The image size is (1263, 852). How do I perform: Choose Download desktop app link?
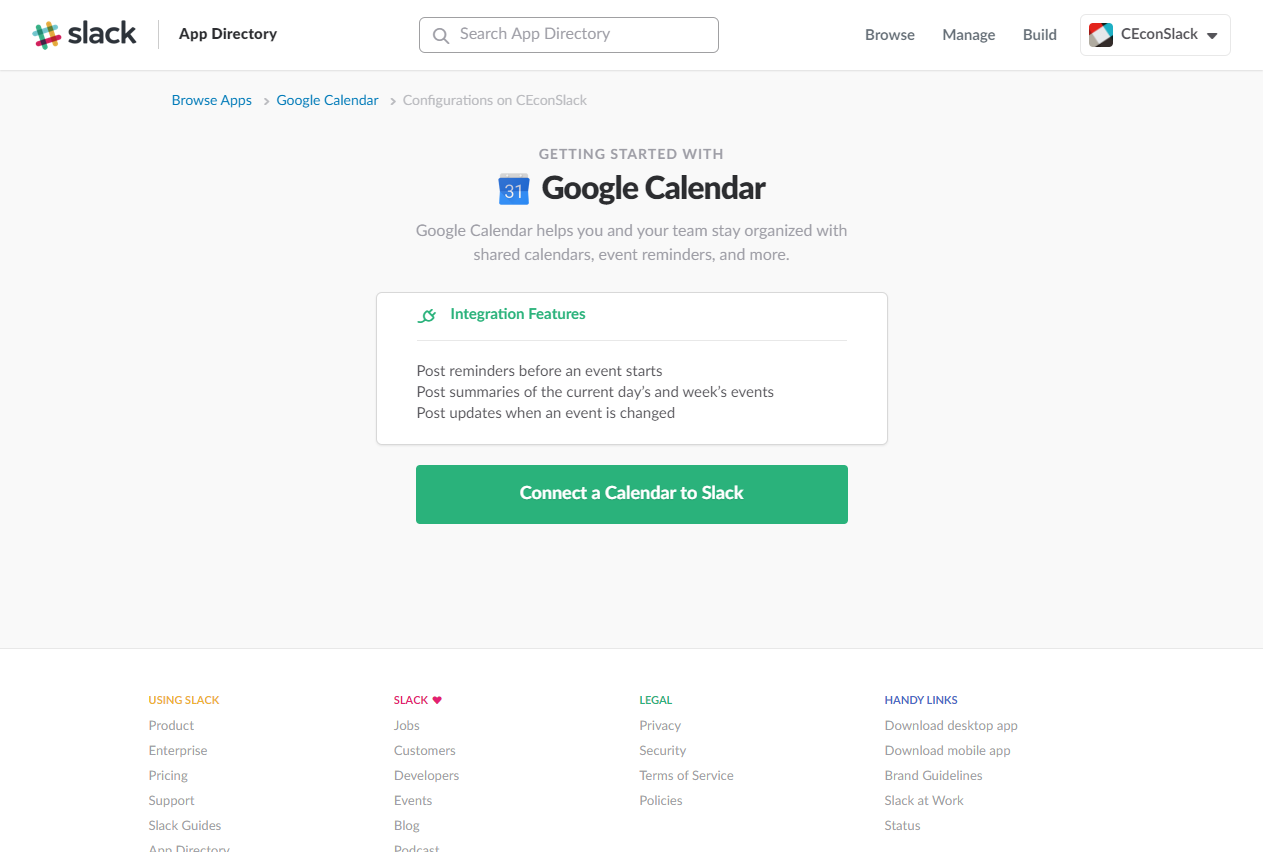(x=951, y=725)
